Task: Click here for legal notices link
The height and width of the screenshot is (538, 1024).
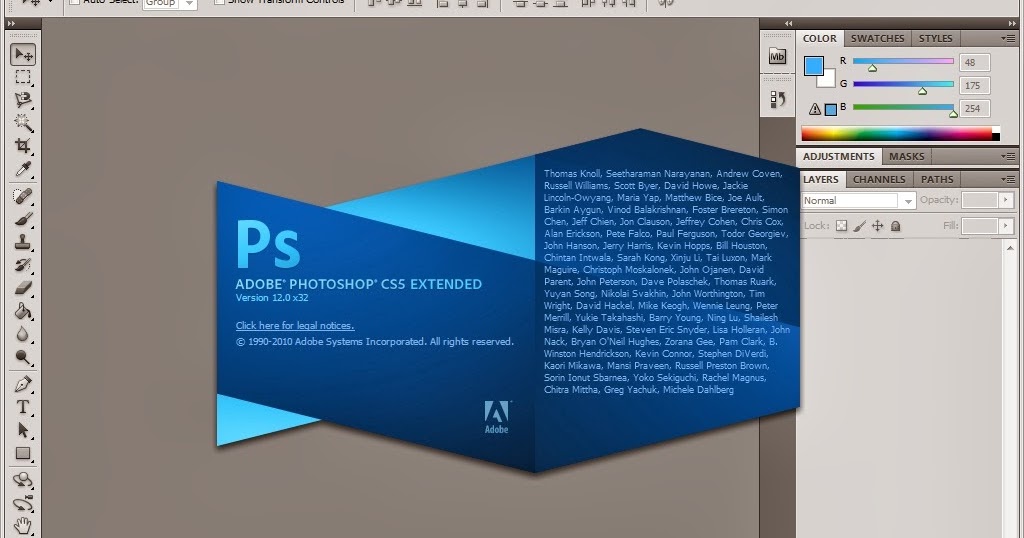Action: pos(295,326)
